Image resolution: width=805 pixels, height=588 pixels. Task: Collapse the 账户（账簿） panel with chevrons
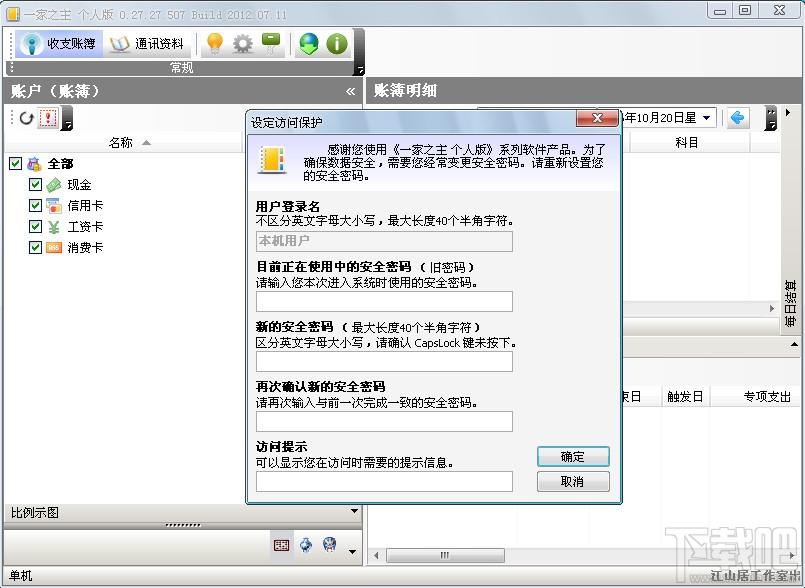coord(351,91)
